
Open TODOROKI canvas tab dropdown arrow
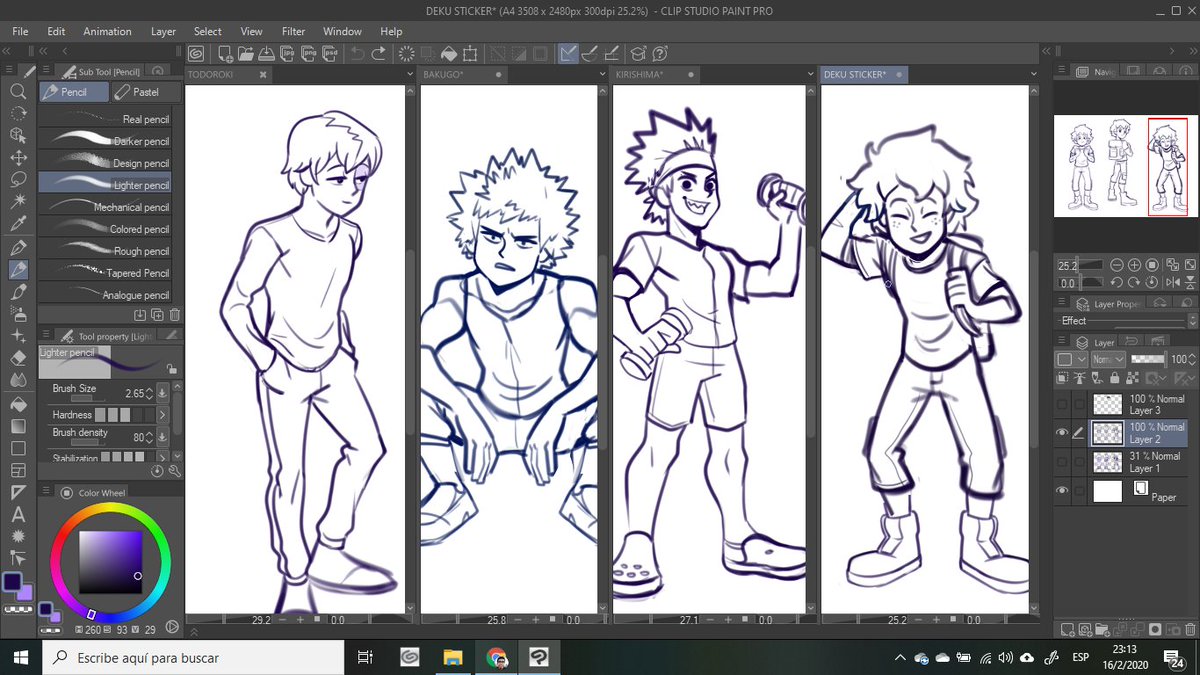pos(410,75)
